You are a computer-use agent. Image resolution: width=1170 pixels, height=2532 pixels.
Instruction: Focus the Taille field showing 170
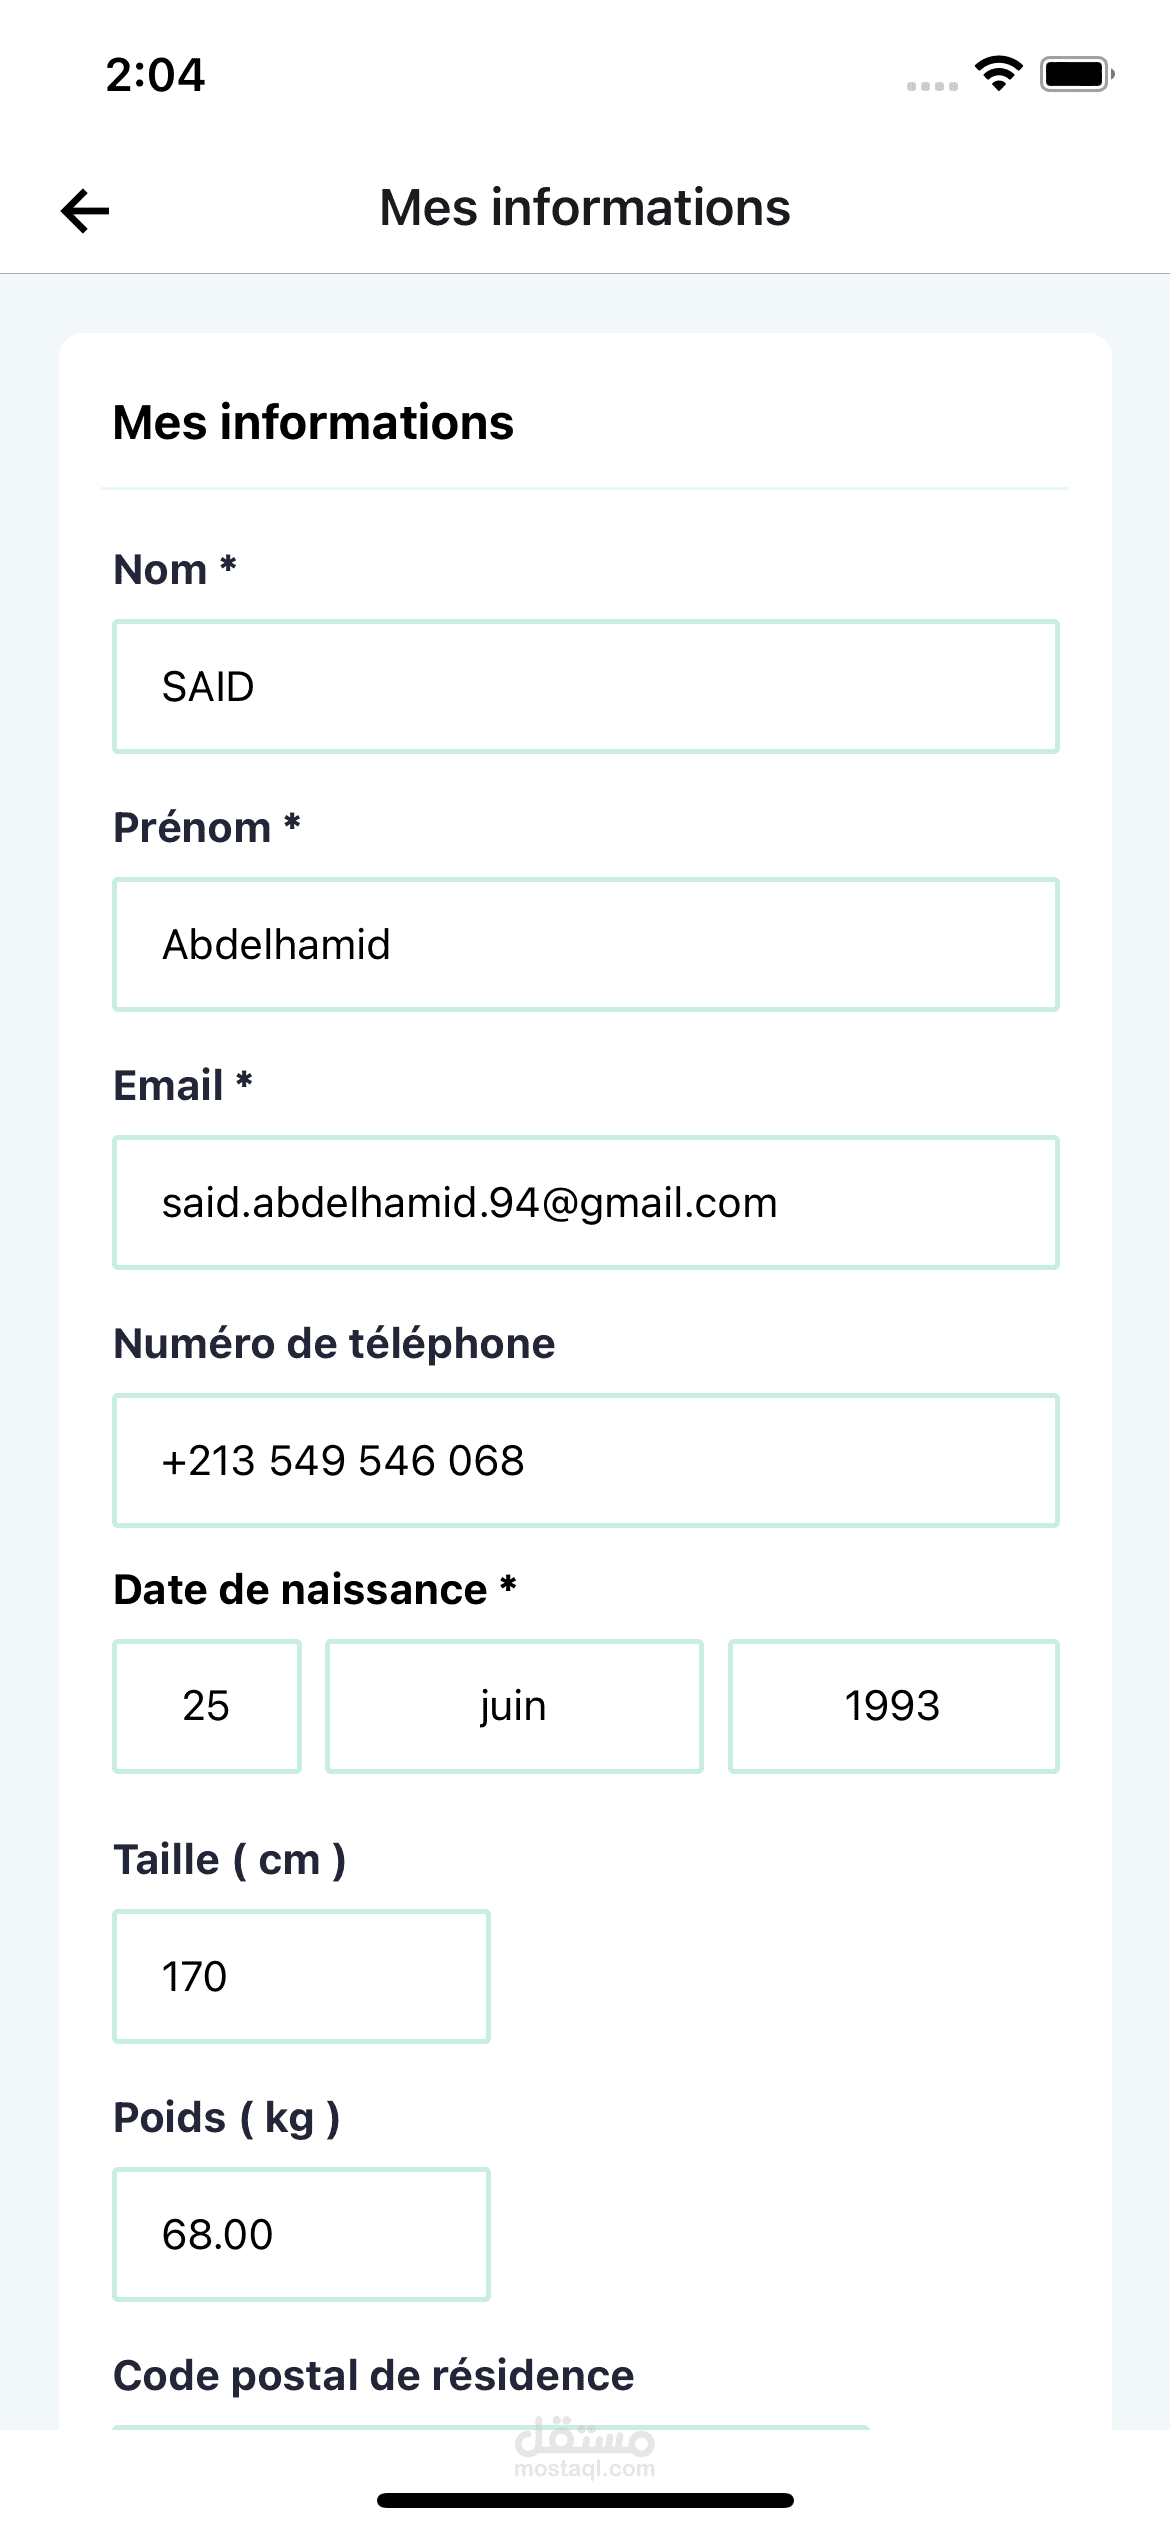pyautogui.click(x=301, y=1977)
